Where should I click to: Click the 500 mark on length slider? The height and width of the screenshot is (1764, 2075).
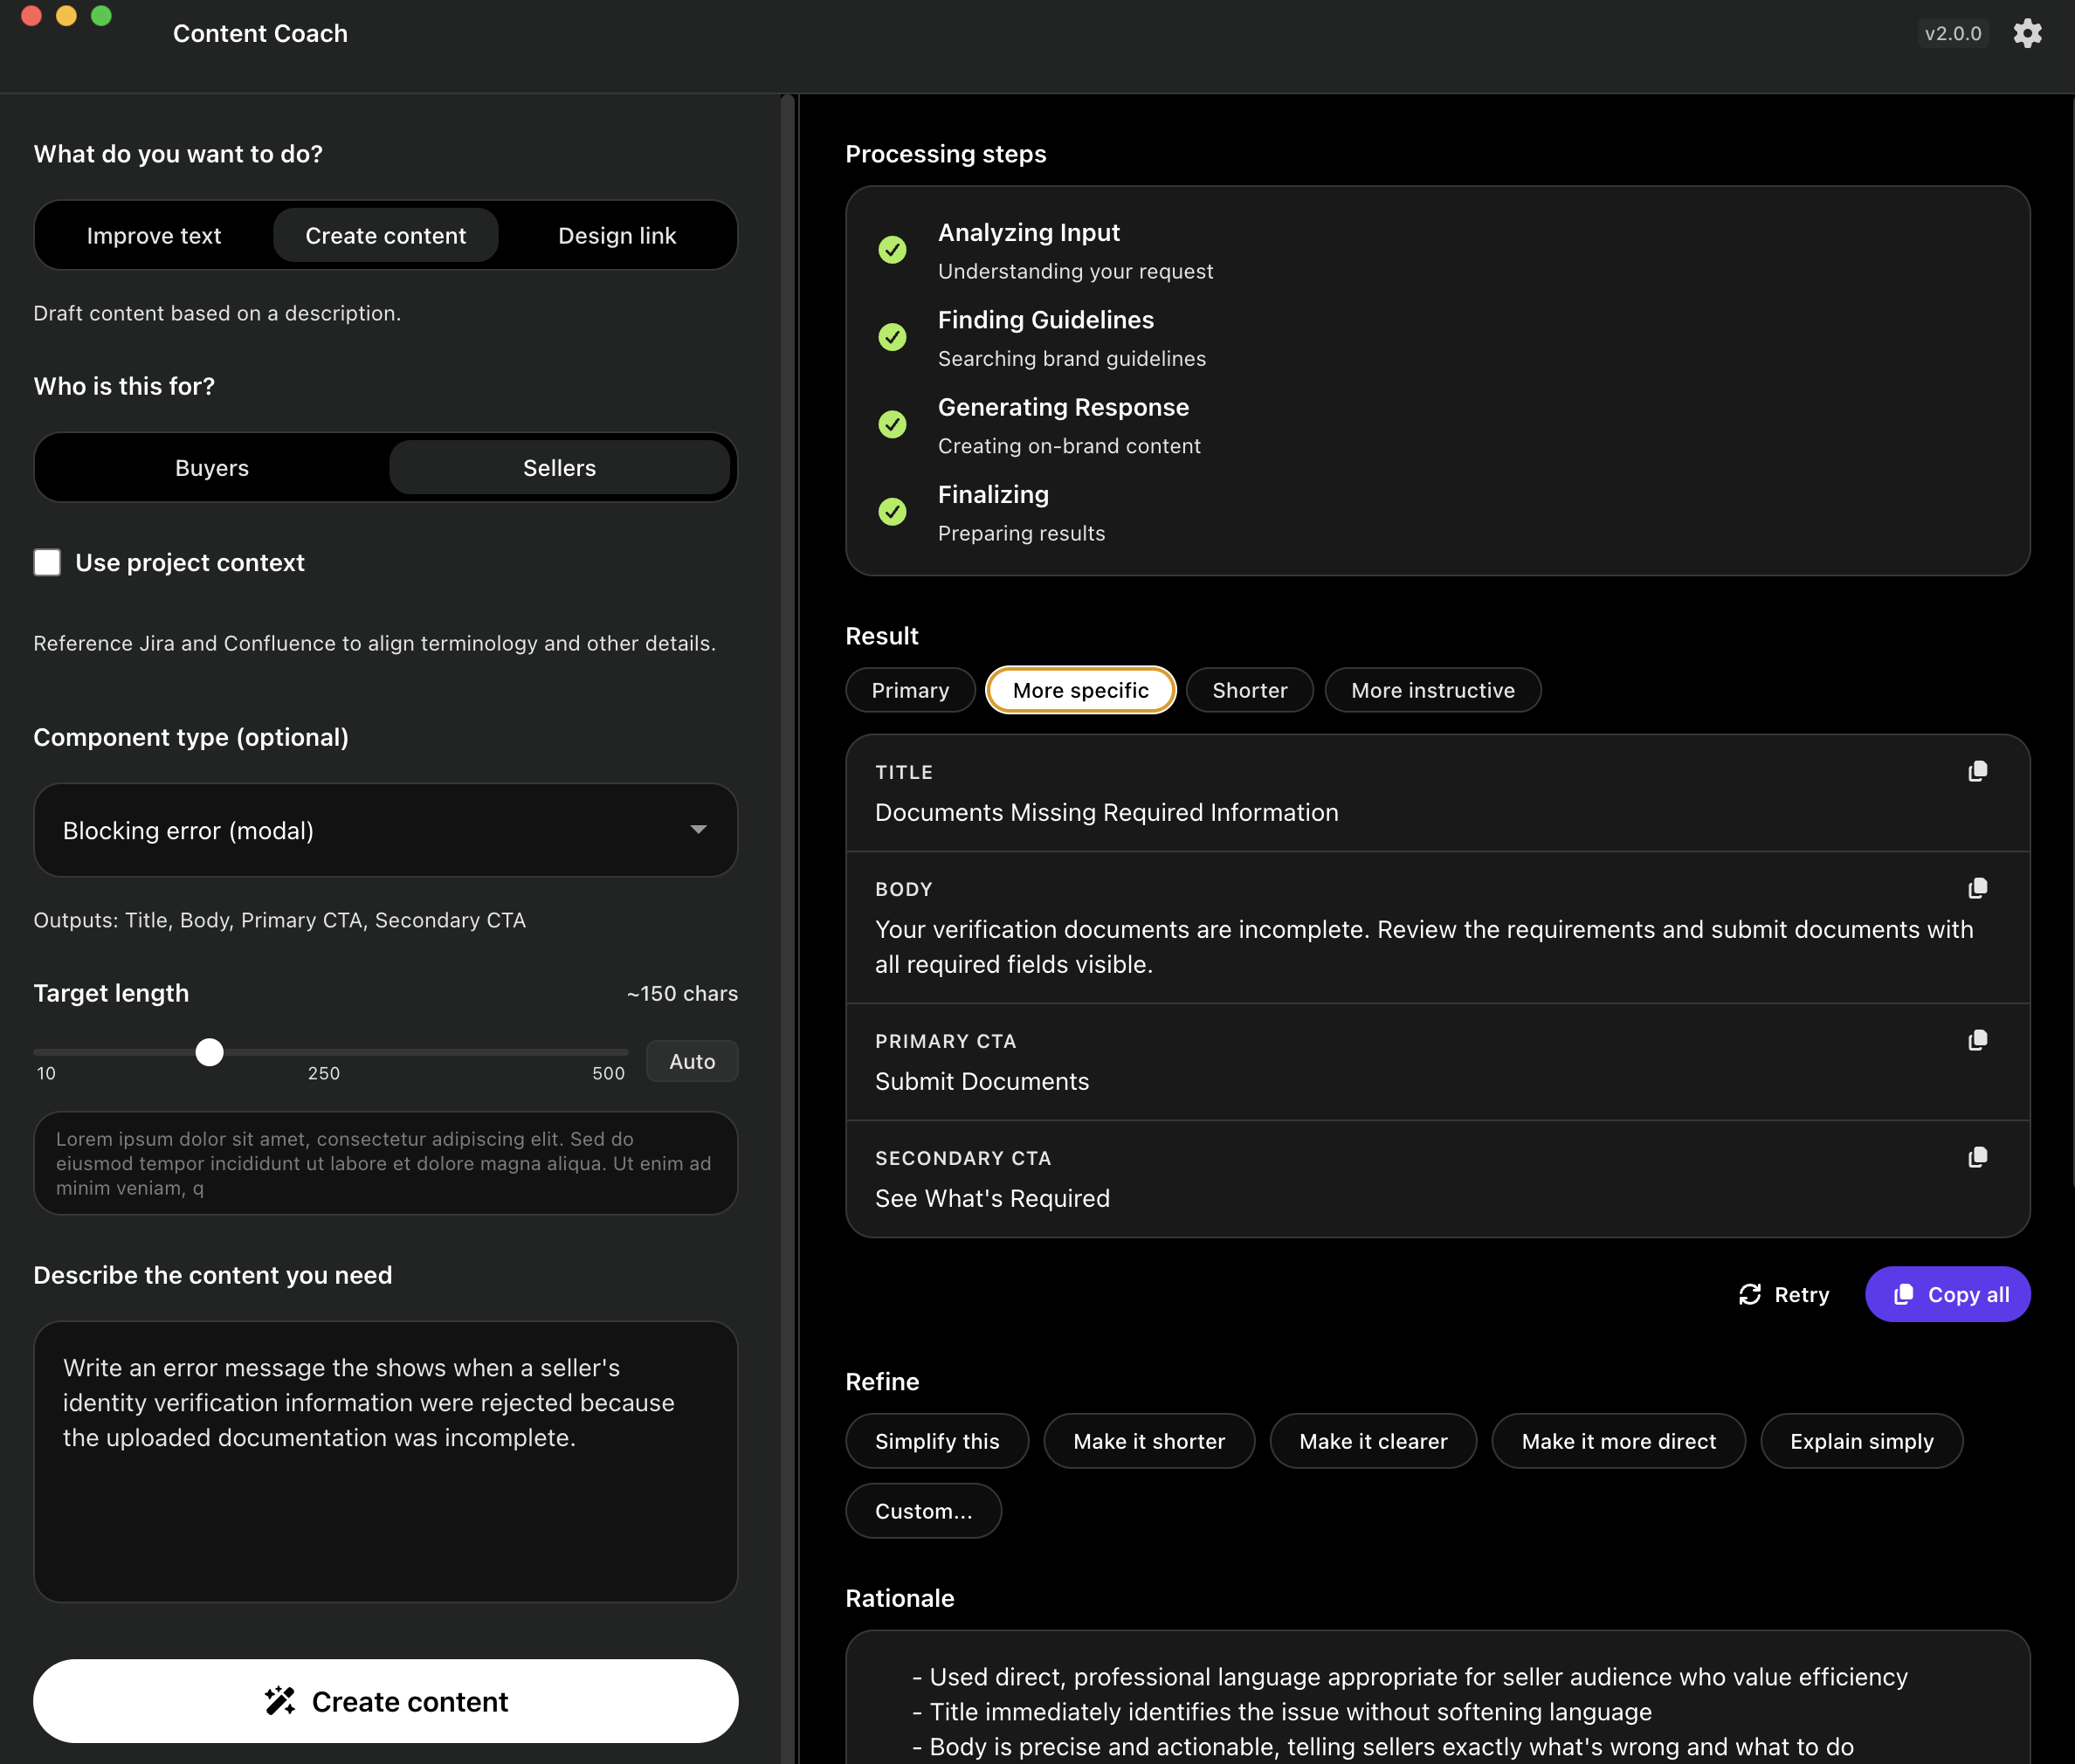click(608, 1073)
